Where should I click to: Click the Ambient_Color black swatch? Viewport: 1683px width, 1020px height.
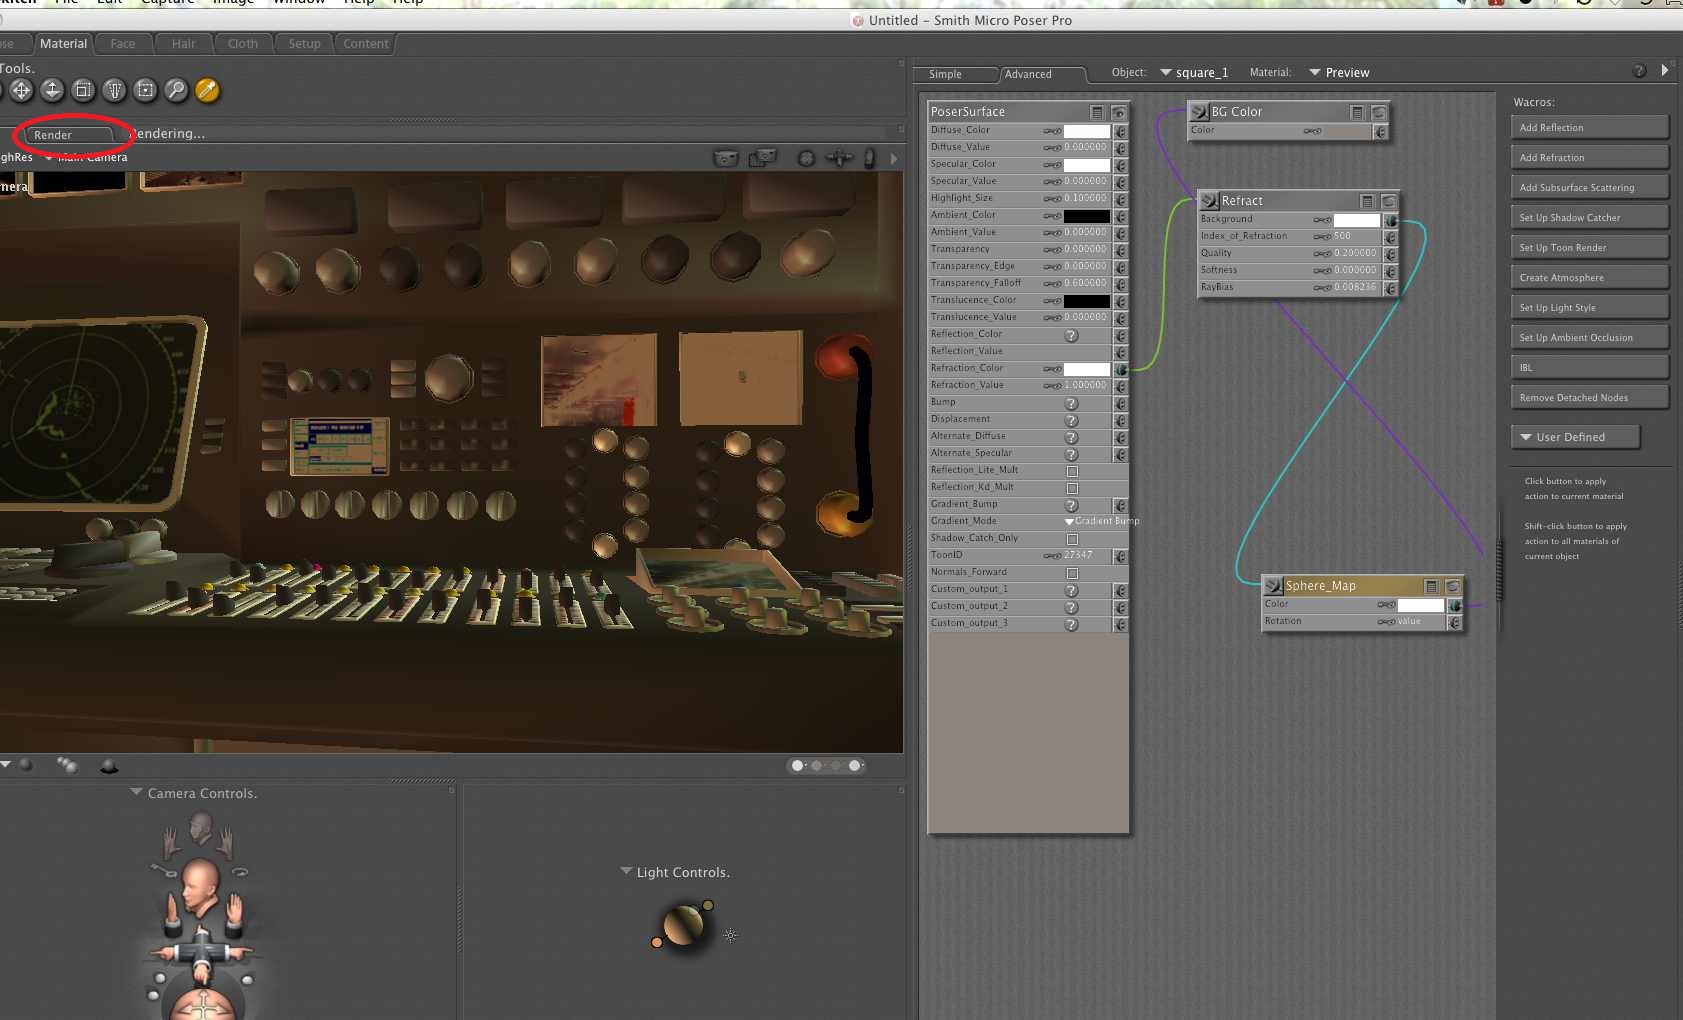coord(1086,216)
